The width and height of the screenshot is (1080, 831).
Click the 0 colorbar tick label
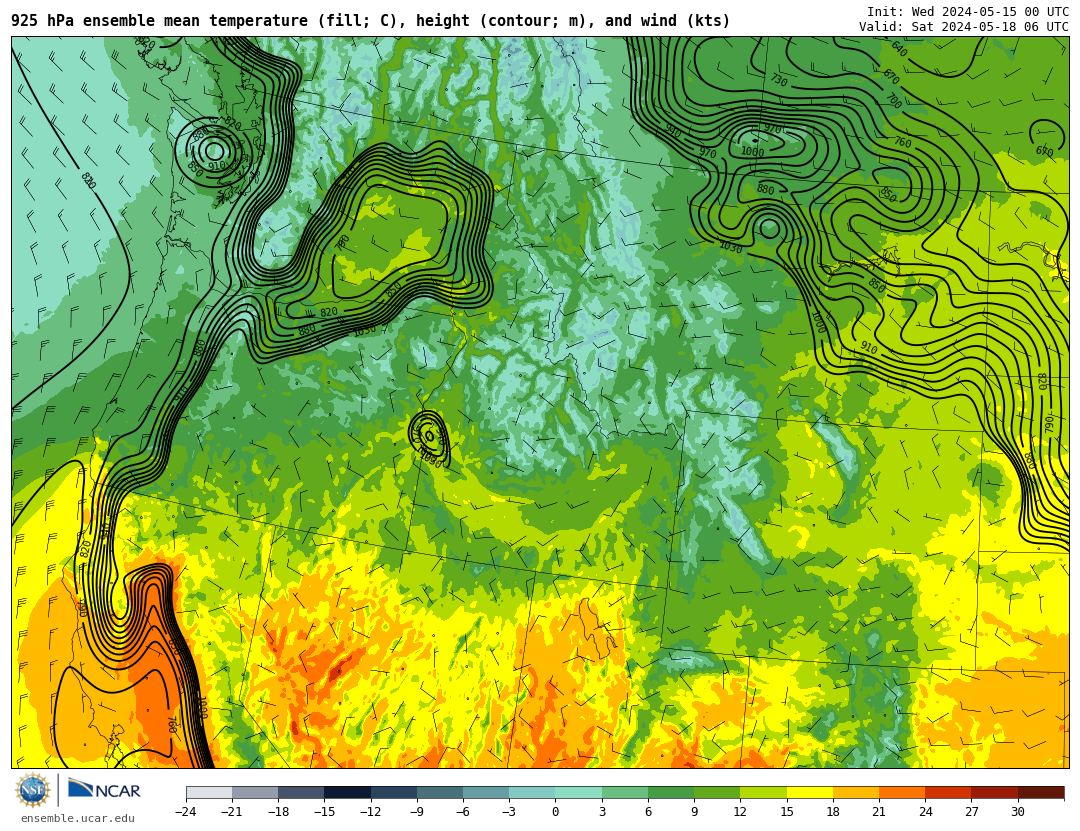(x=556, y=812)
